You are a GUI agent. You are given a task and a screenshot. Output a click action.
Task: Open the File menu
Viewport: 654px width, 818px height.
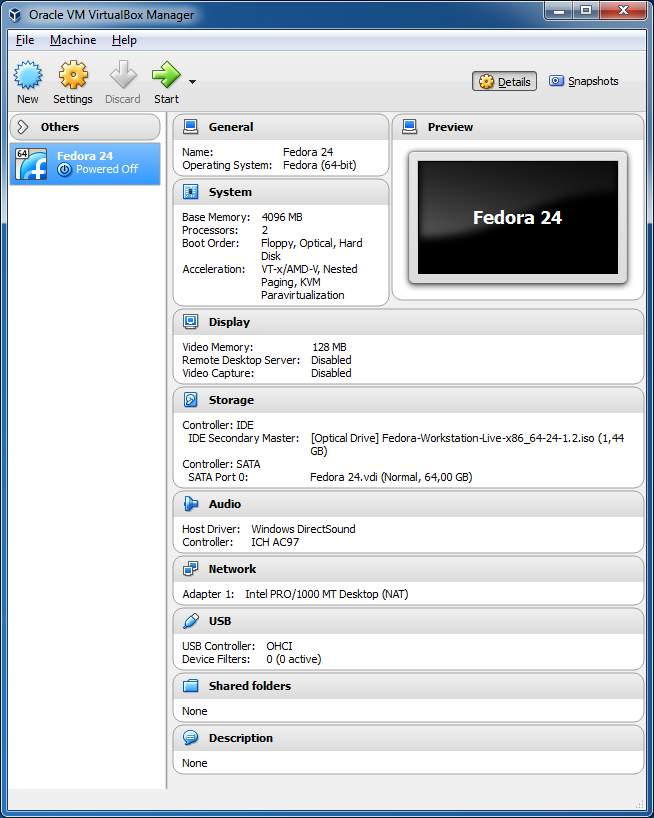25,40
